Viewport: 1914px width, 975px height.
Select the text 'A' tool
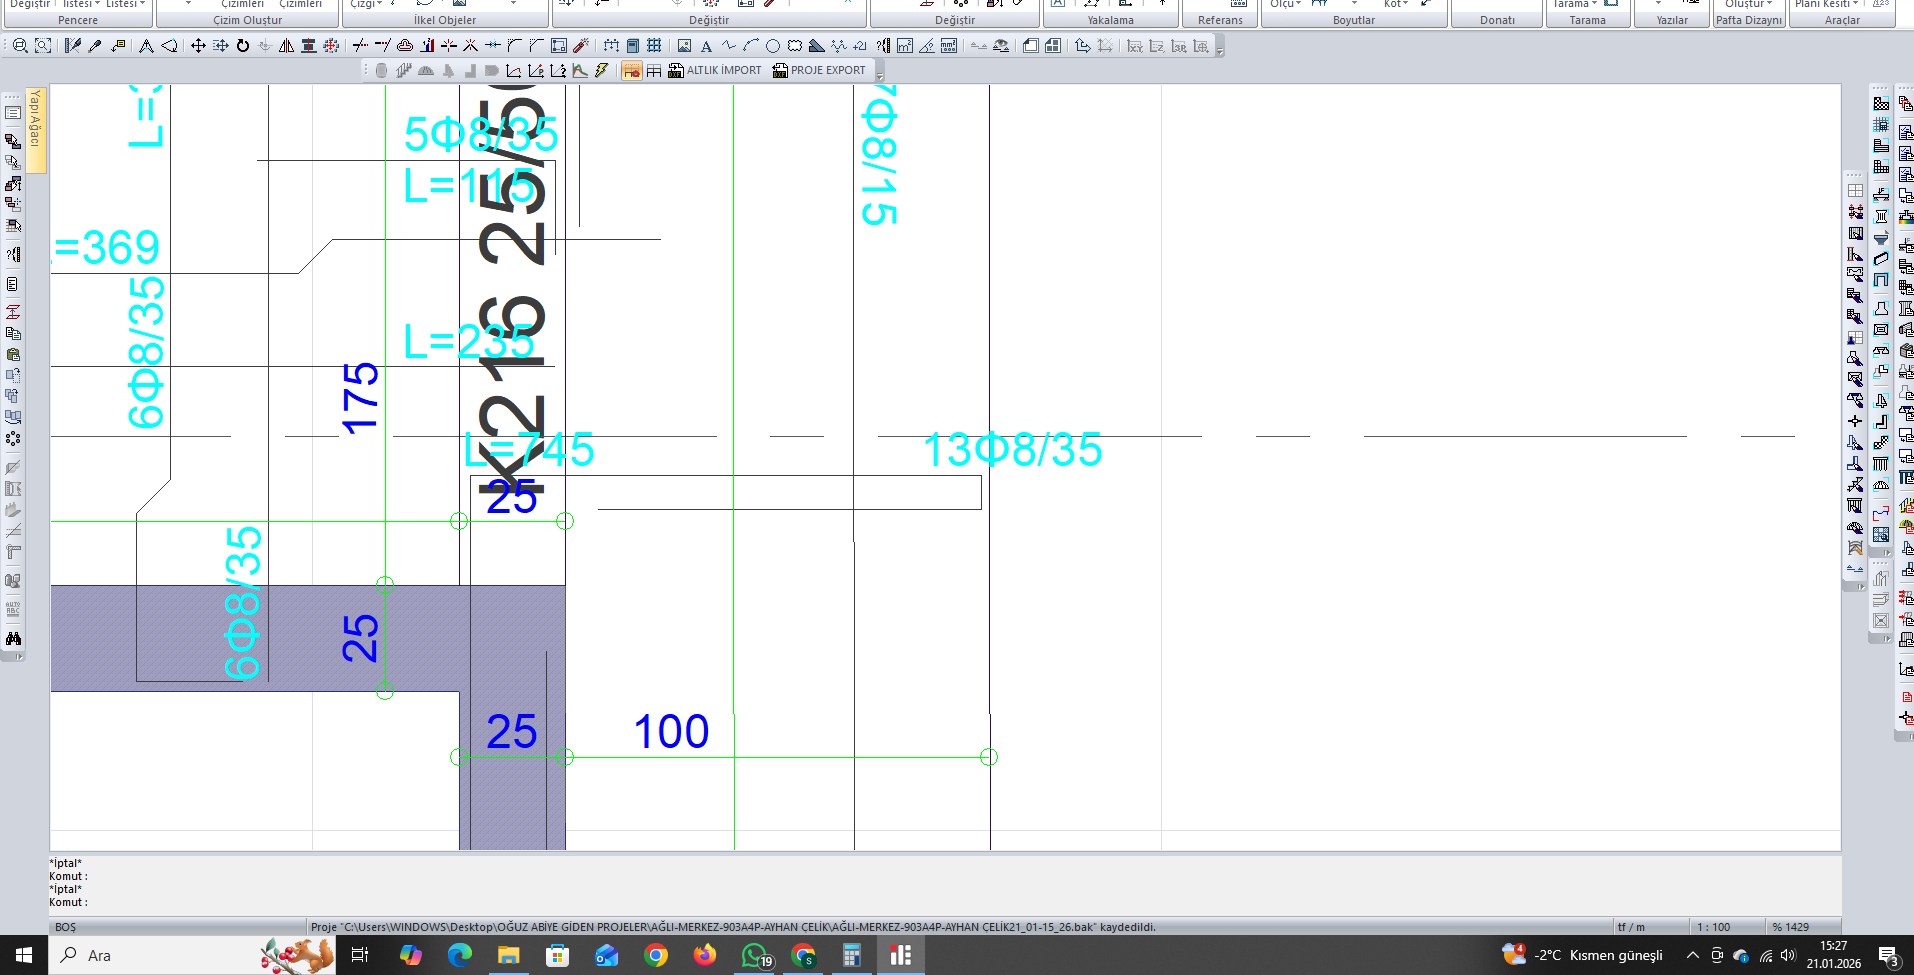tap(706, 46)
